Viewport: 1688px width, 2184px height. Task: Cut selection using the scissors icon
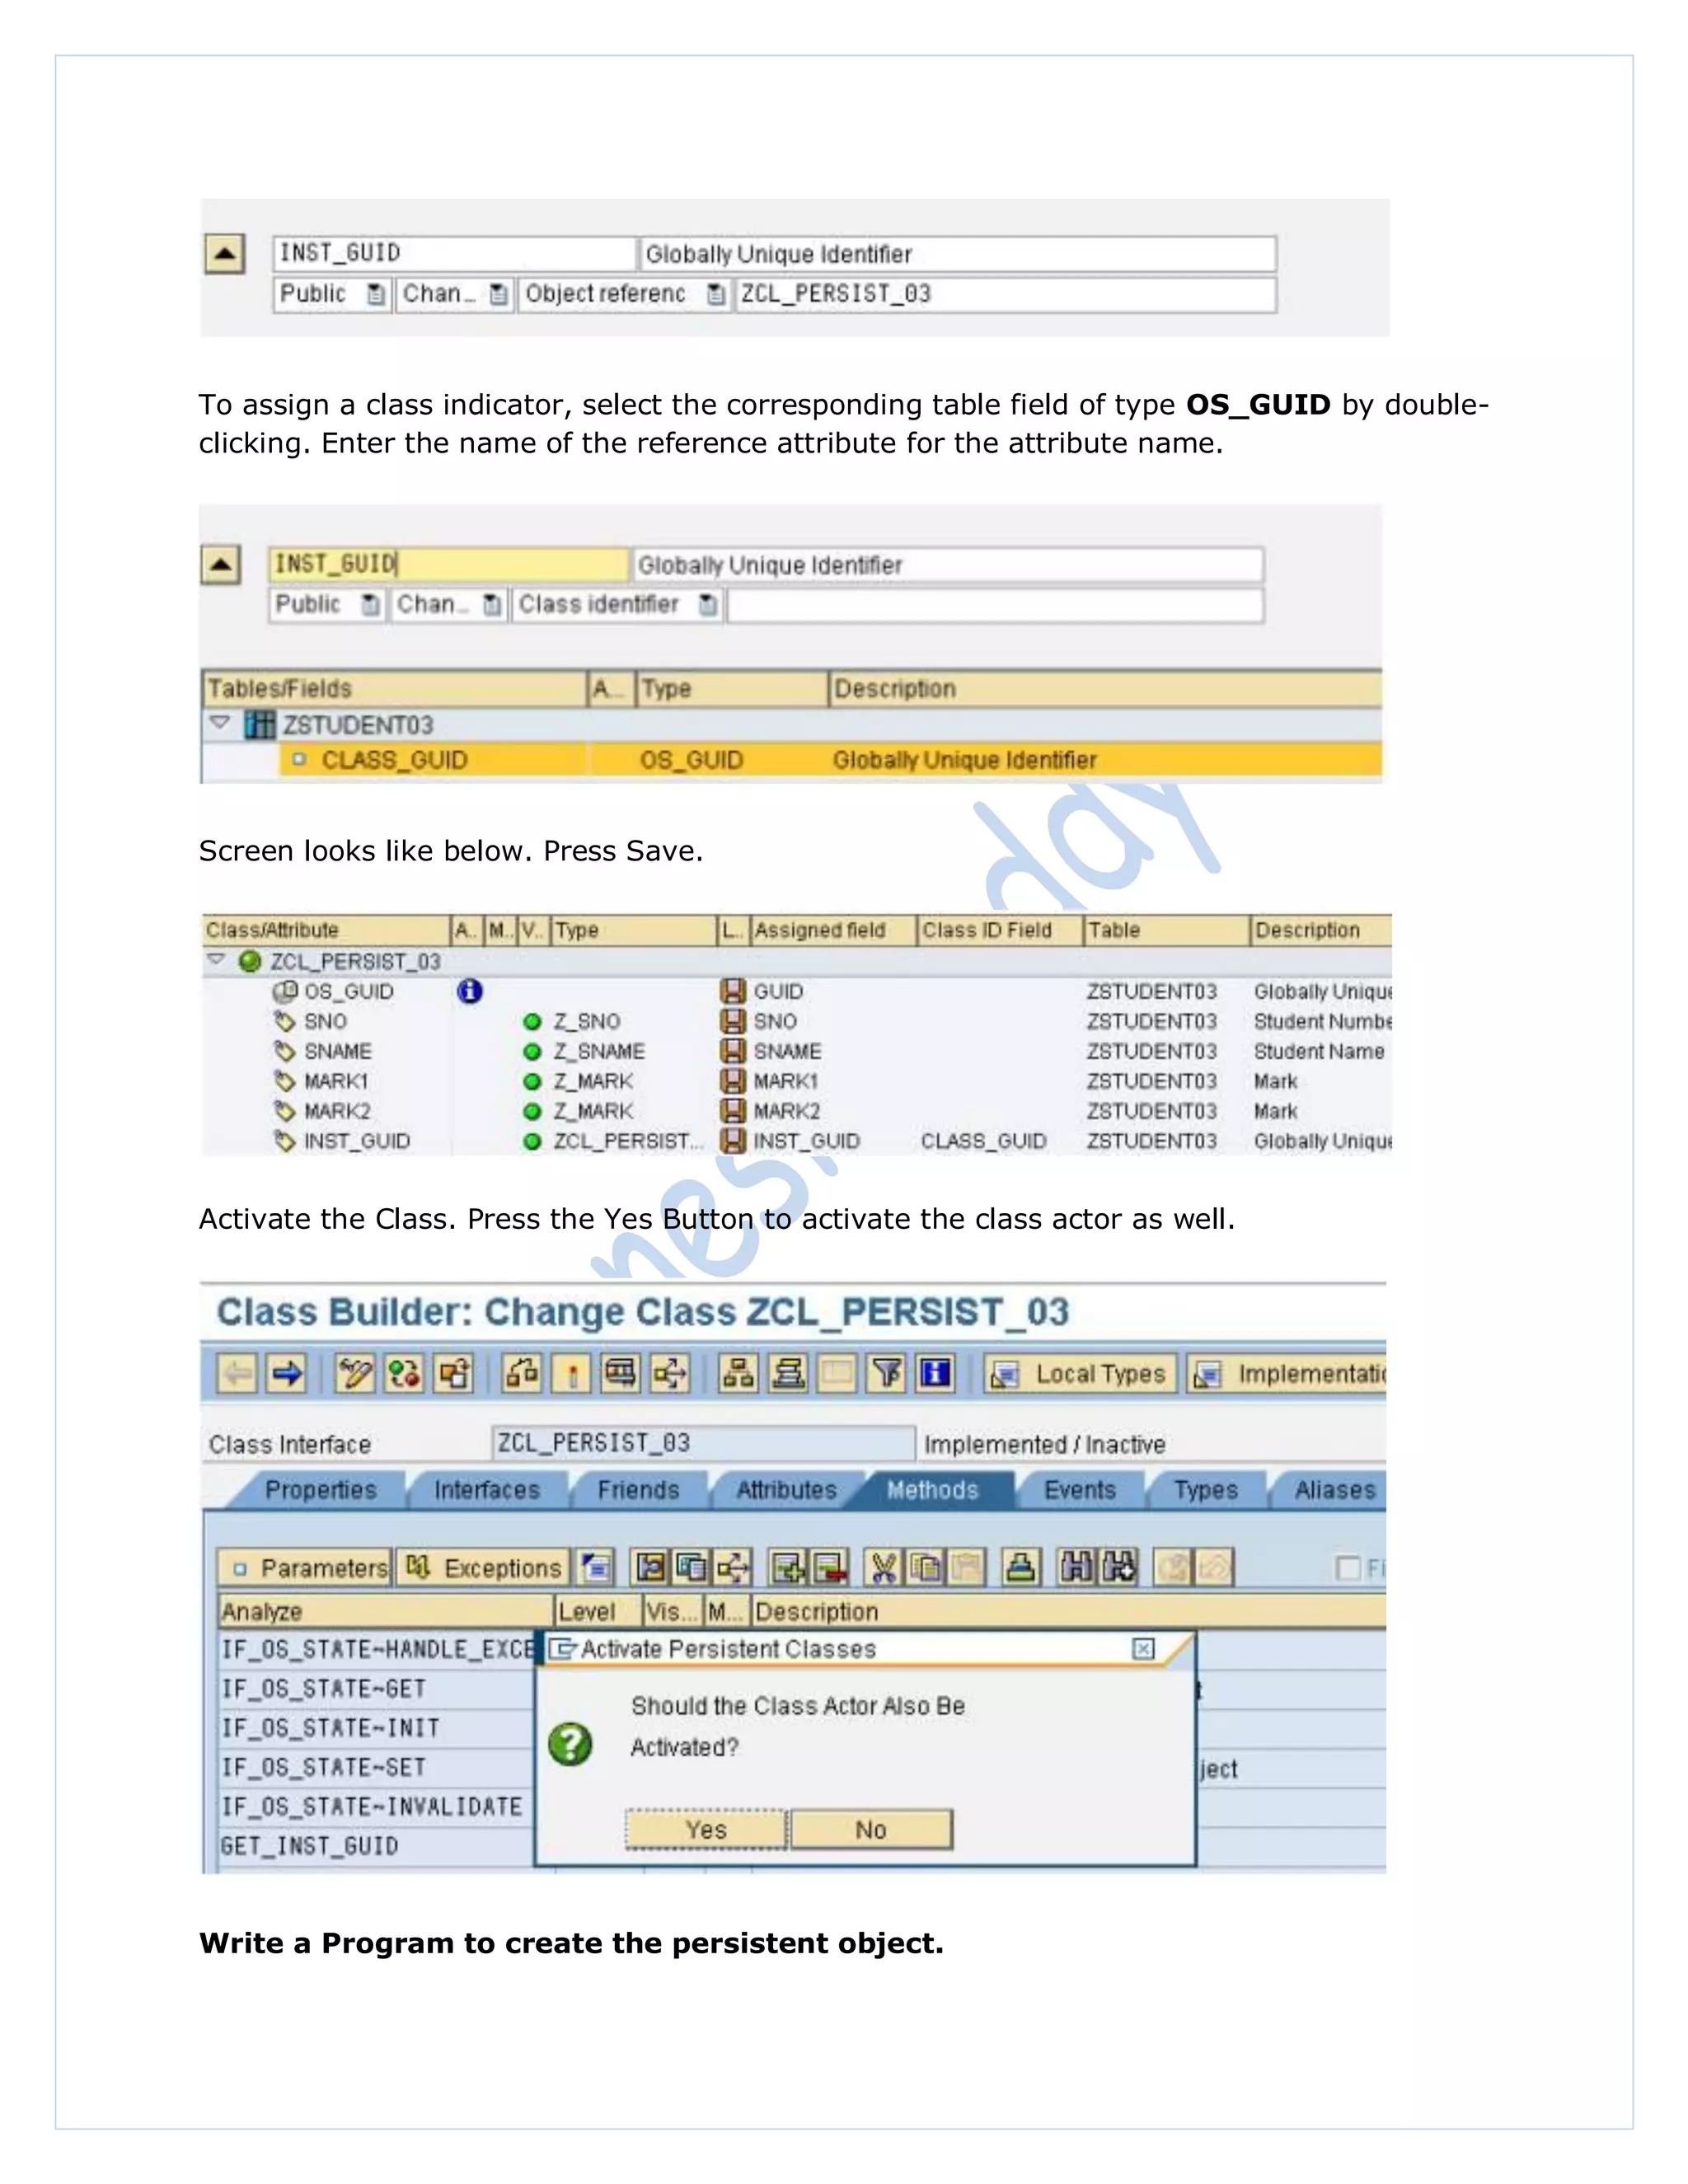point(883,1567)
